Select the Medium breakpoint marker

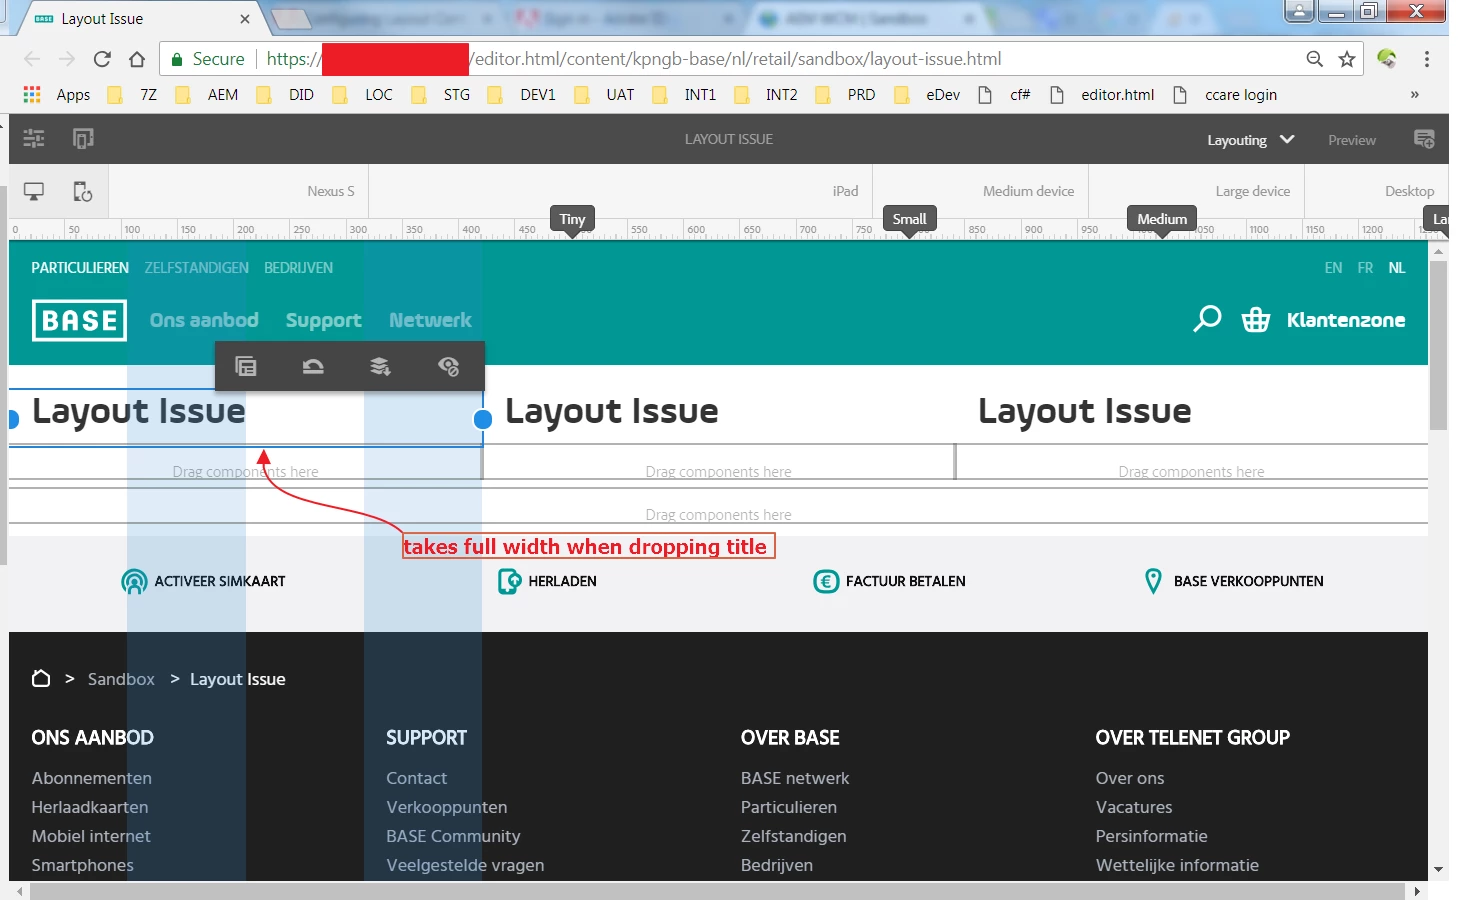(x=1162, y=219)
